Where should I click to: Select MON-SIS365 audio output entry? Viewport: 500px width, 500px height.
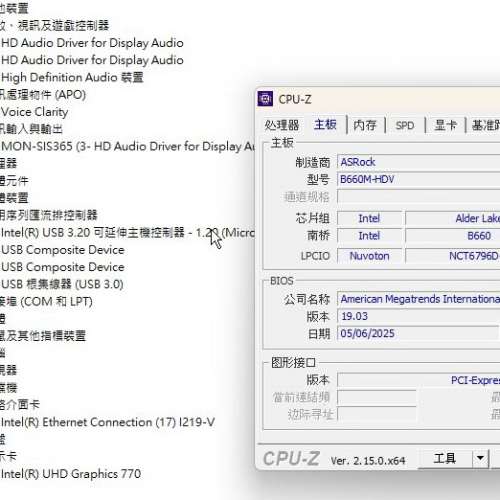(x=128, y=146)
